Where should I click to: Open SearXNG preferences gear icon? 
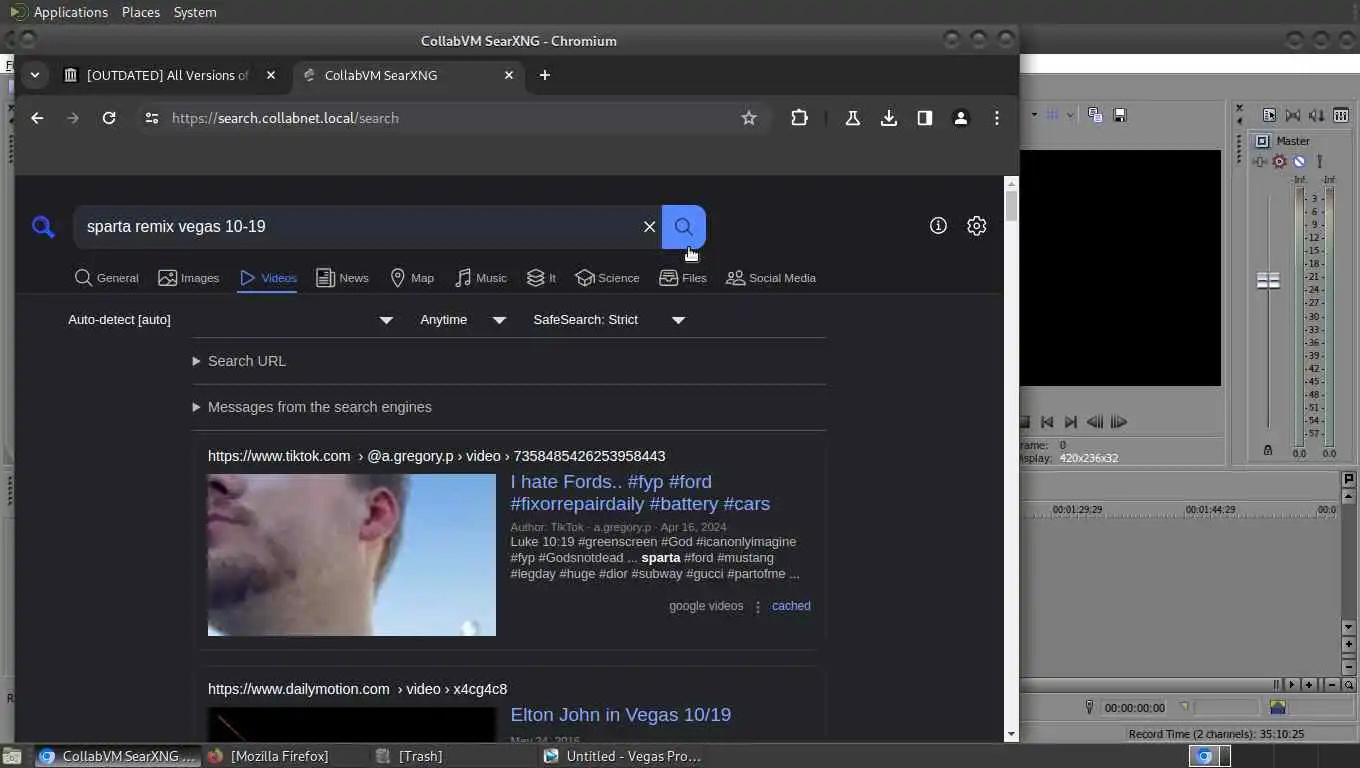977,226
